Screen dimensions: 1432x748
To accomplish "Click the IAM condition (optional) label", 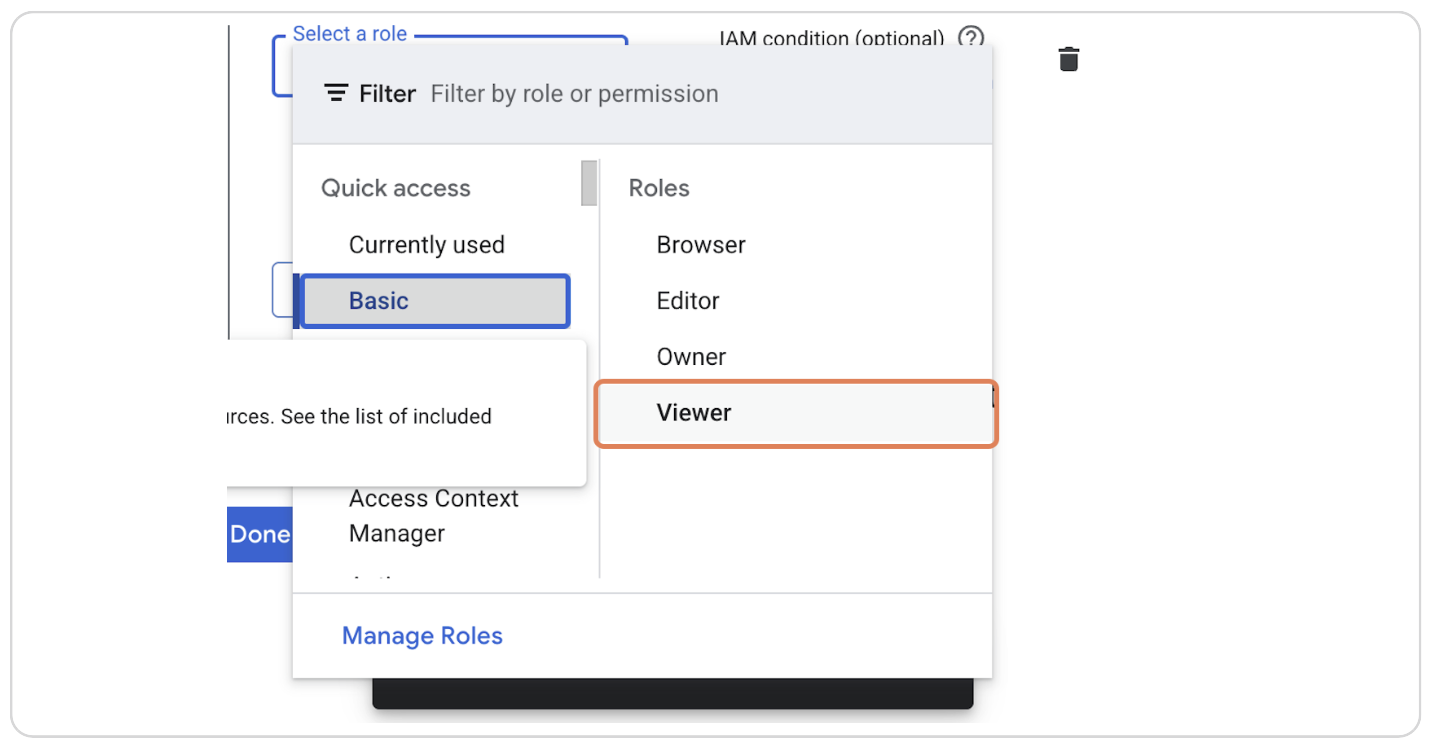I will [x=831, y=39].
